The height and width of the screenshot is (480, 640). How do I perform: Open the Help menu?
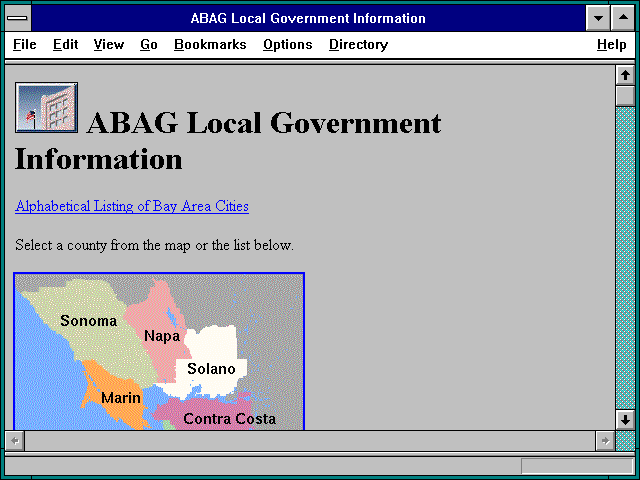[x=611, y=44]
